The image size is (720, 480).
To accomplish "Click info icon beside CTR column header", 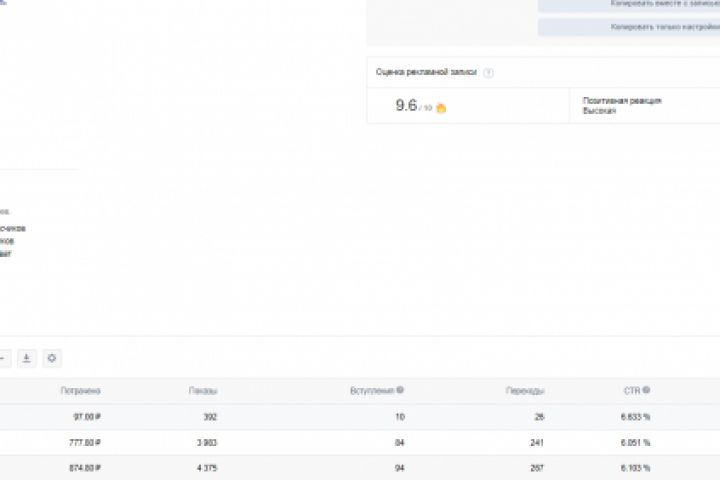I will (x=646, y=390).
